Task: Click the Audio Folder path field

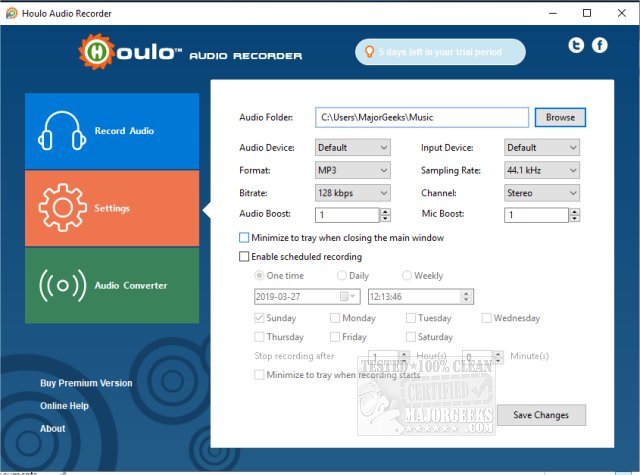Action: 422,118
